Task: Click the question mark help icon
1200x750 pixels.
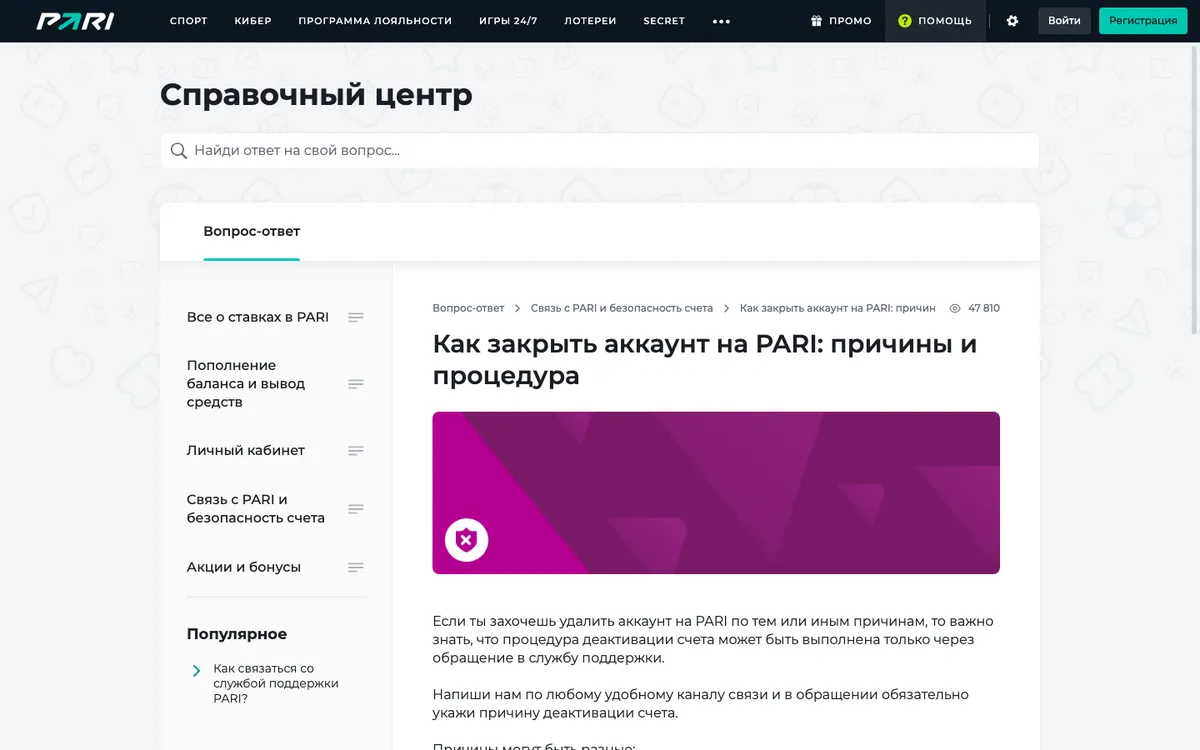Action: [x=905, y=21]
